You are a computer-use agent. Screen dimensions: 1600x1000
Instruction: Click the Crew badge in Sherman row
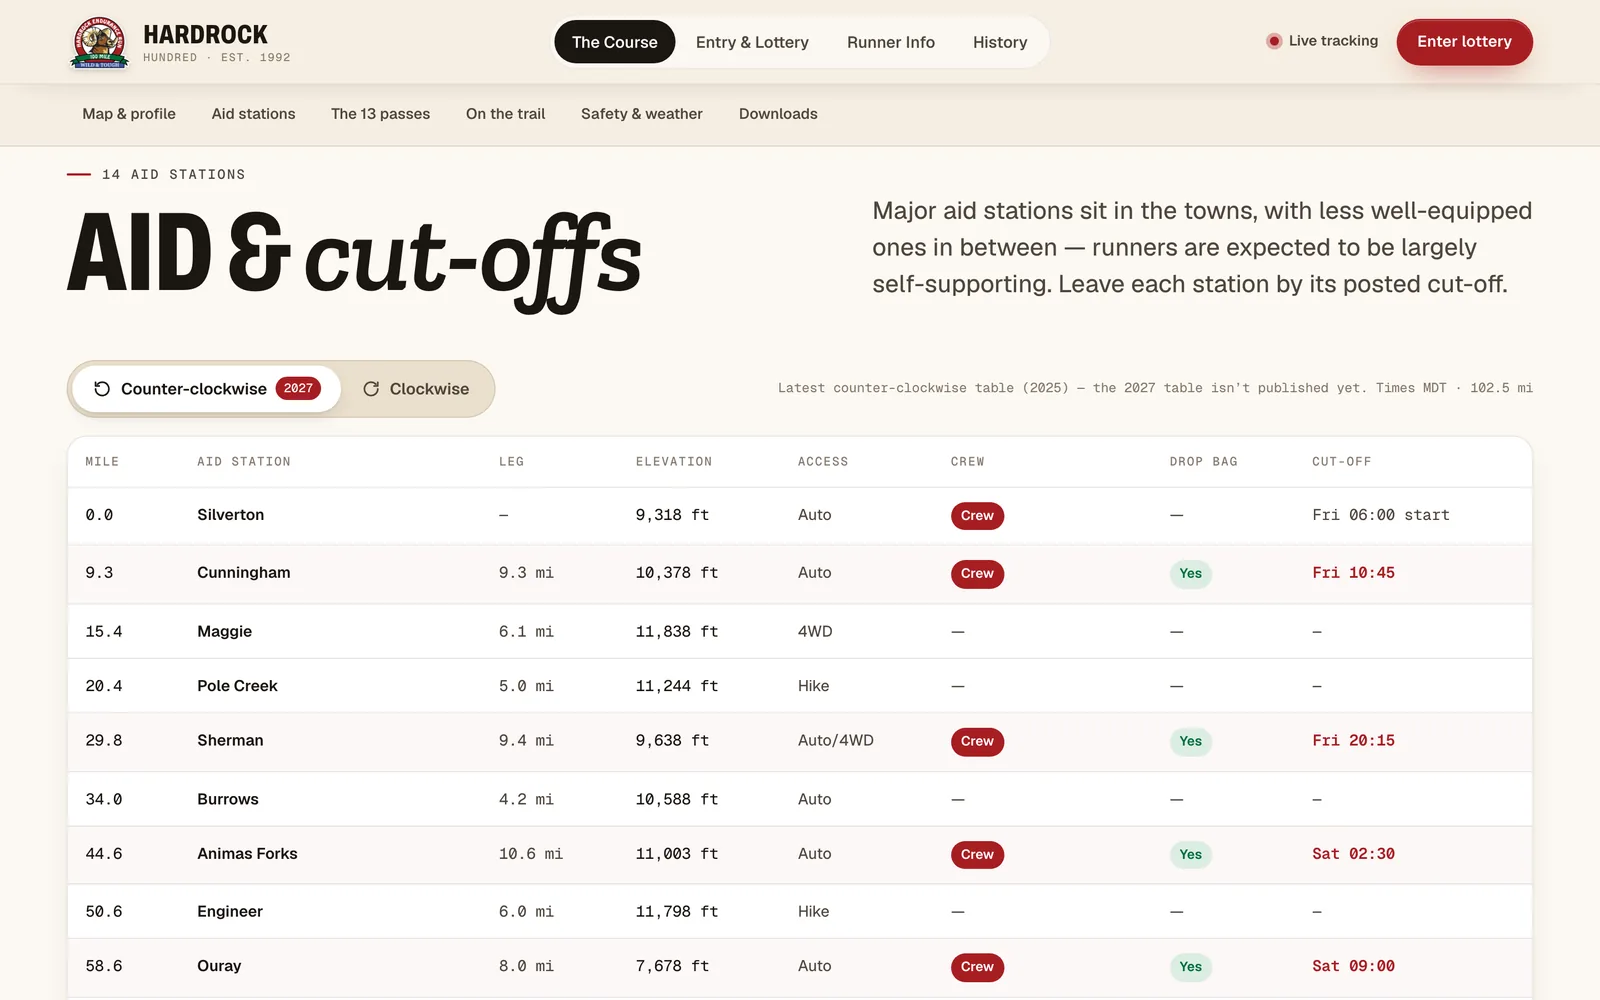point(977,741)
